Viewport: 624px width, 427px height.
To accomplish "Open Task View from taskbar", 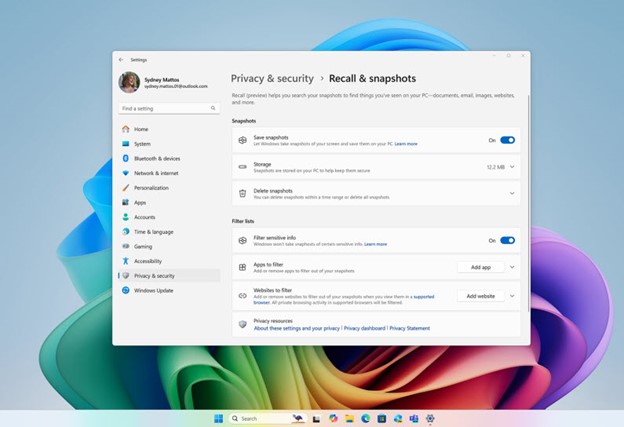I will tap(316, 419).
